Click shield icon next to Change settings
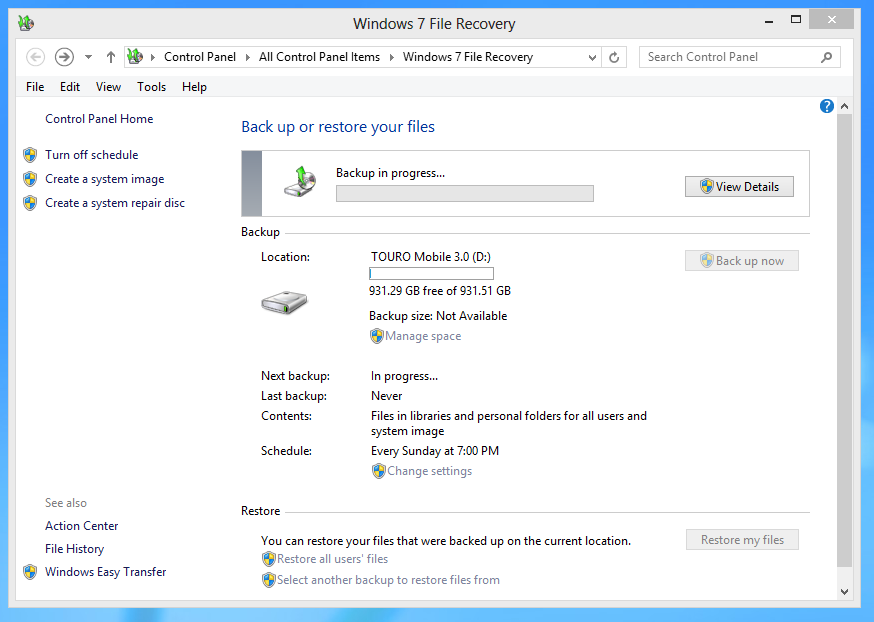The image size is (874, 622). (x=379, y=471)
